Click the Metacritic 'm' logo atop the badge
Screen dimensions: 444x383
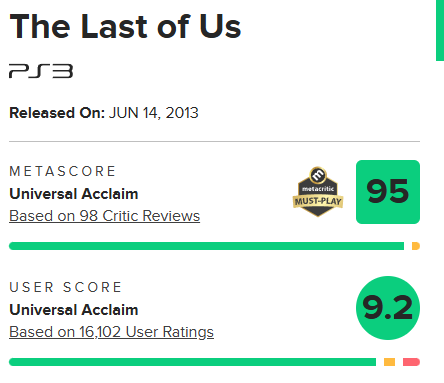318,175
